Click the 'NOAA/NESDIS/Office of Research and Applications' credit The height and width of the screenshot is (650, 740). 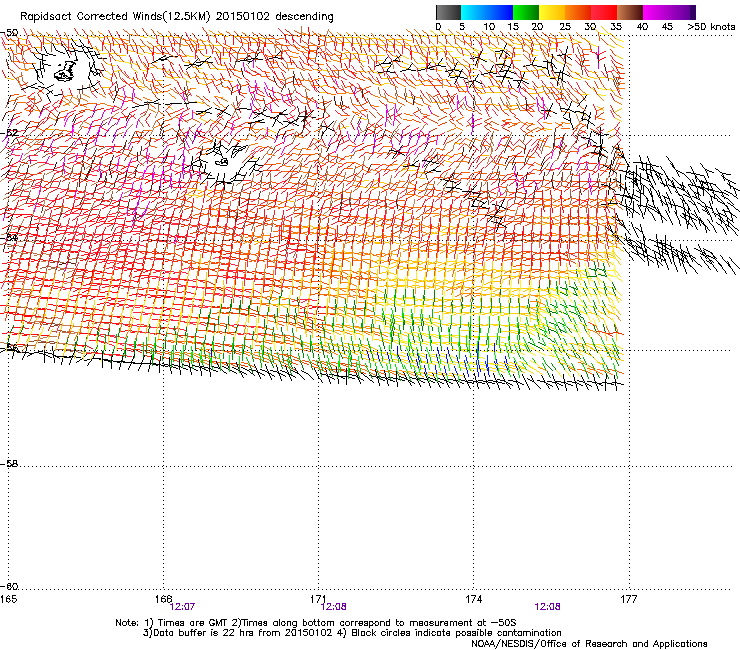click(589, 644)
